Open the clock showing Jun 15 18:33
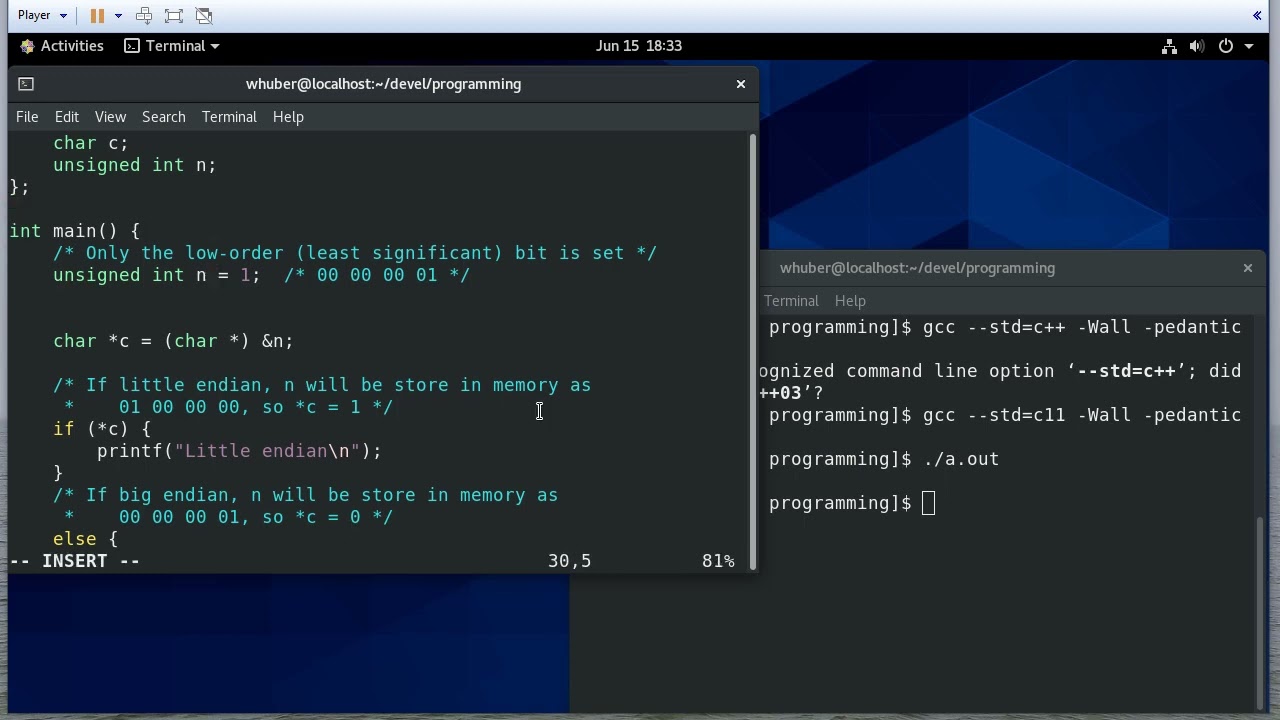This screenshot has height=720, width=1280. tap(639, 46)
